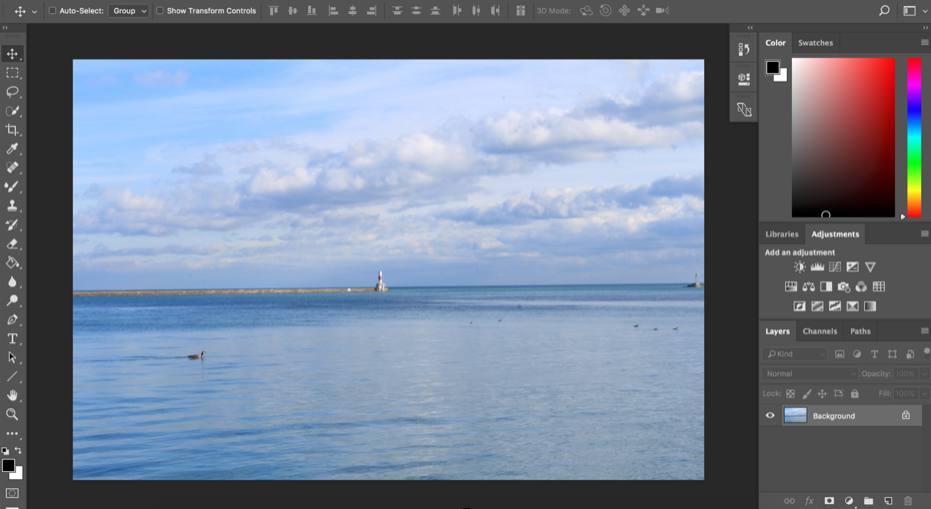Select the Zoom tool
The image size is (931, 509).
pos(12,415)
